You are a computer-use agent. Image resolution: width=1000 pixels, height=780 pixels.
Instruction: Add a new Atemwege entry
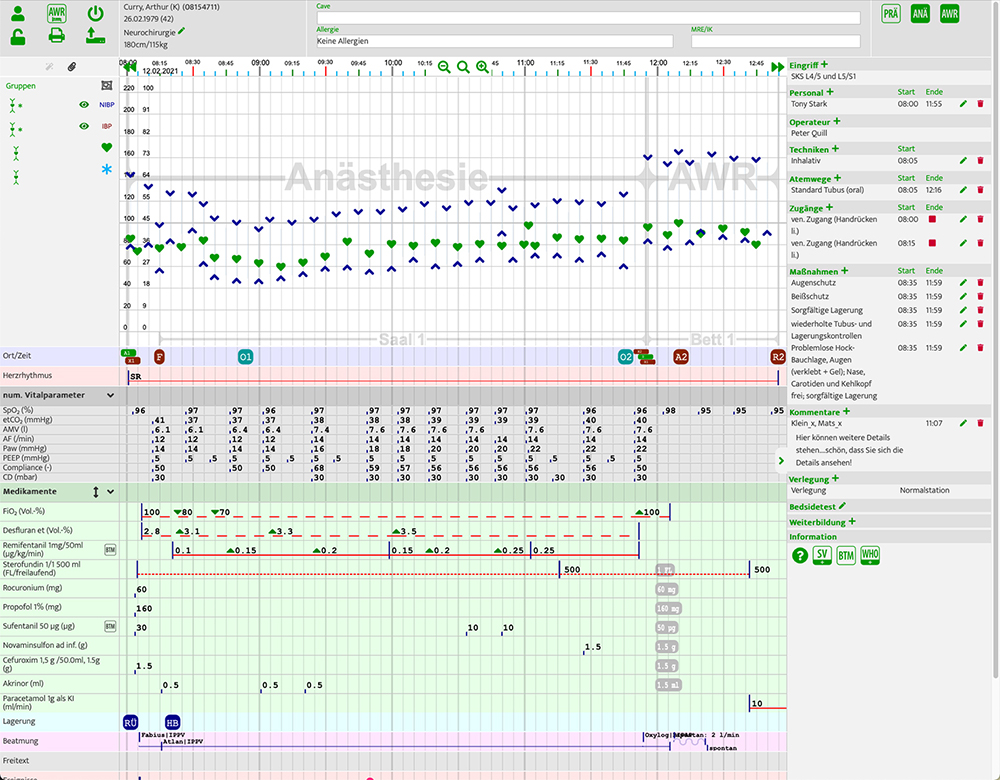(837, 178)
